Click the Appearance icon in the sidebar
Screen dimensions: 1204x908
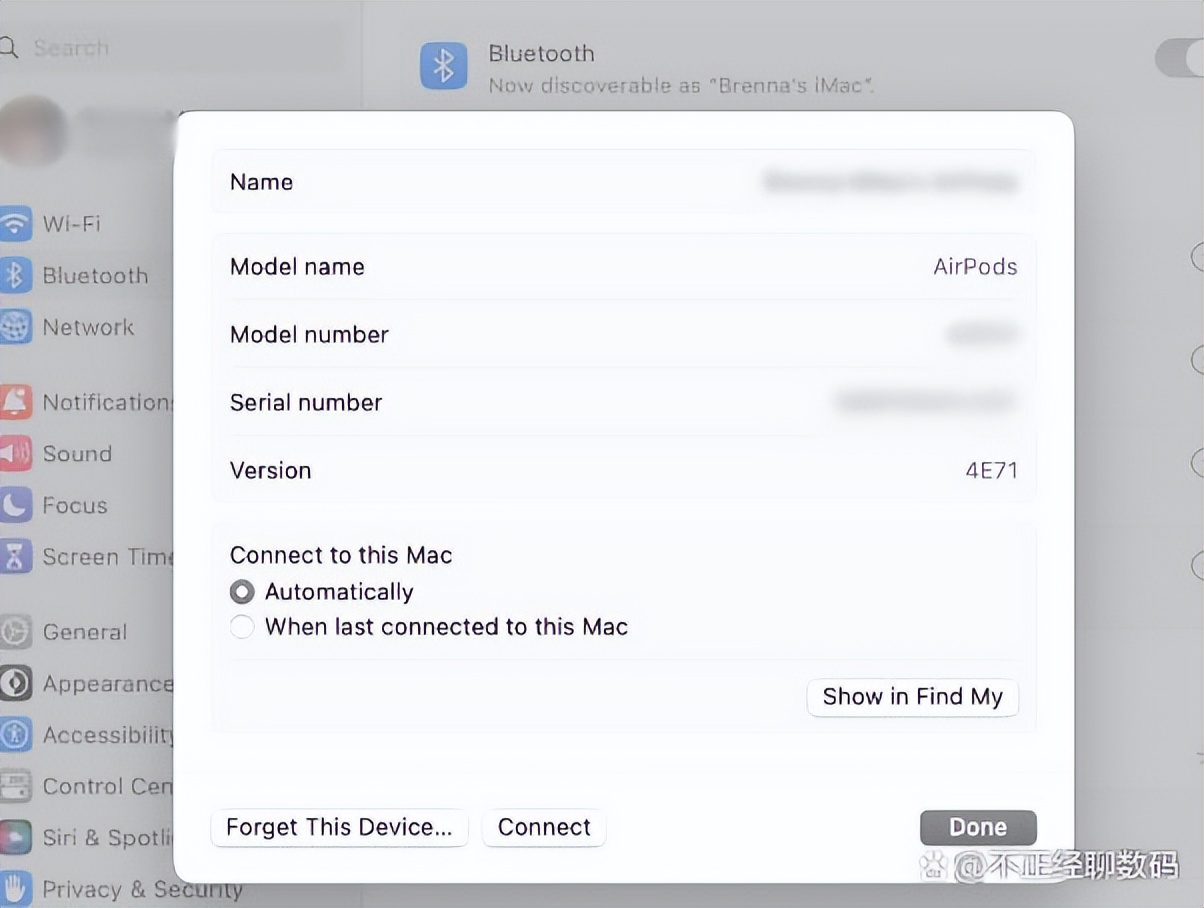tap(14, 684)
